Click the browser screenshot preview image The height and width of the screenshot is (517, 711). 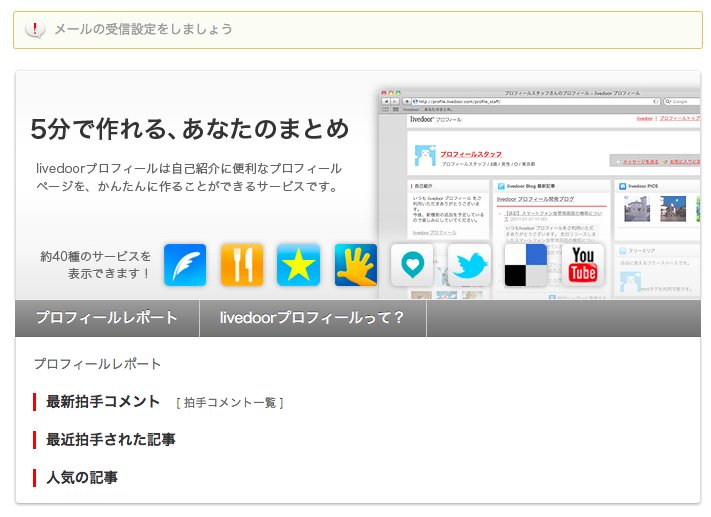point(540,194)
